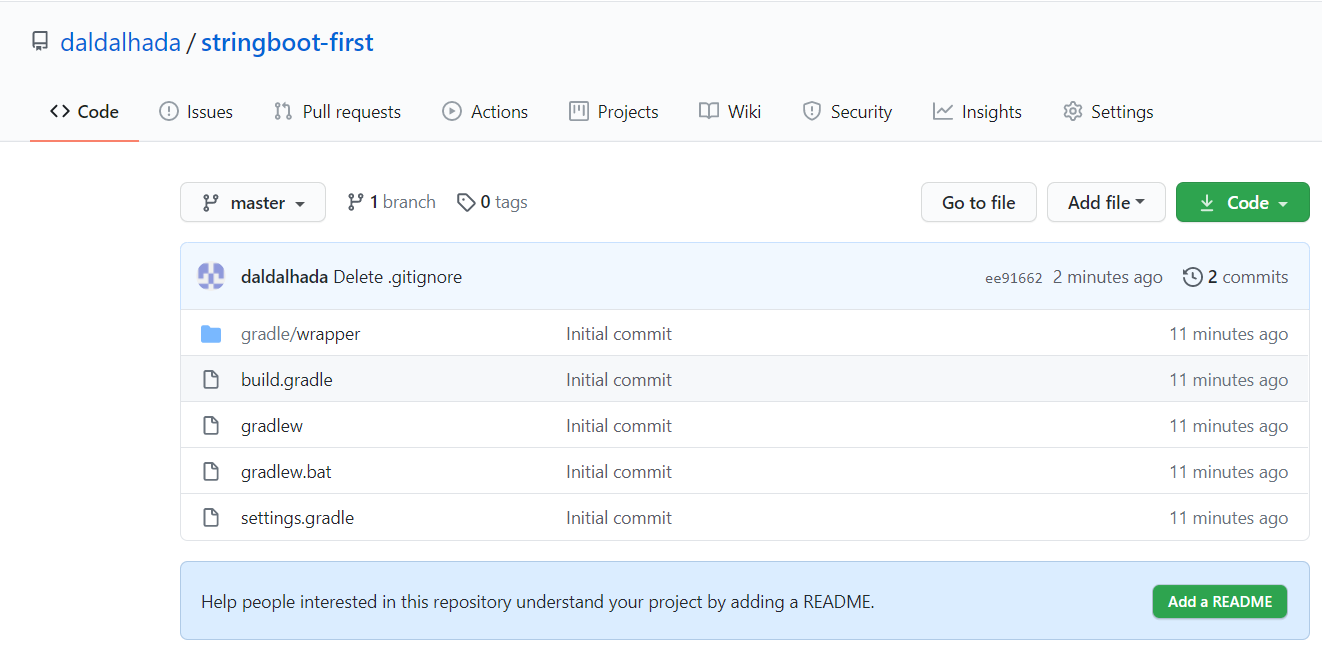View the 0 tags link
Viewport: 1322px width, 649px height.
(x=492, y=202)
